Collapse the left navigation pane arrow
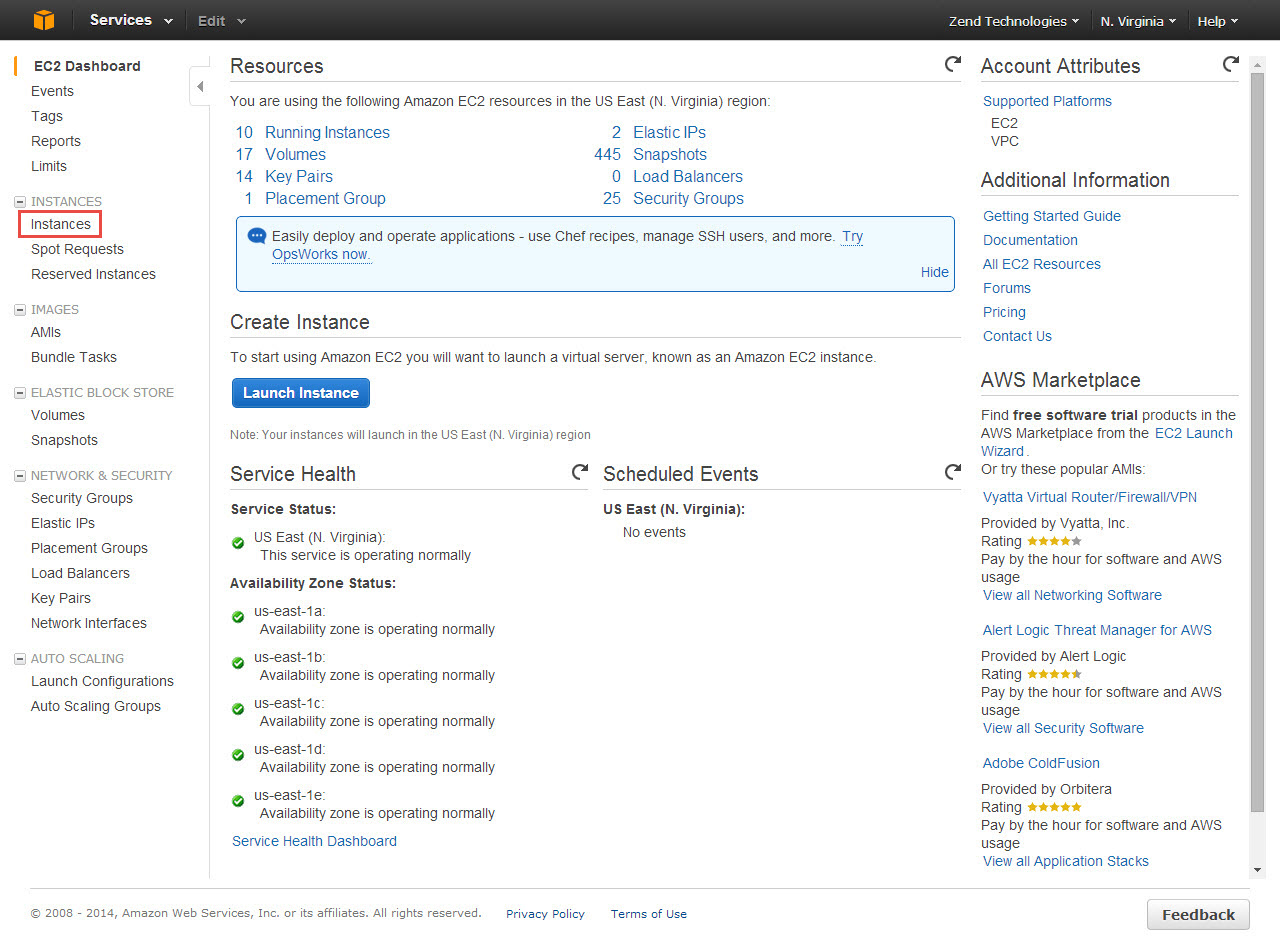Image resolution: width=1280 pixels, height=939 pixels. [200, 87]
